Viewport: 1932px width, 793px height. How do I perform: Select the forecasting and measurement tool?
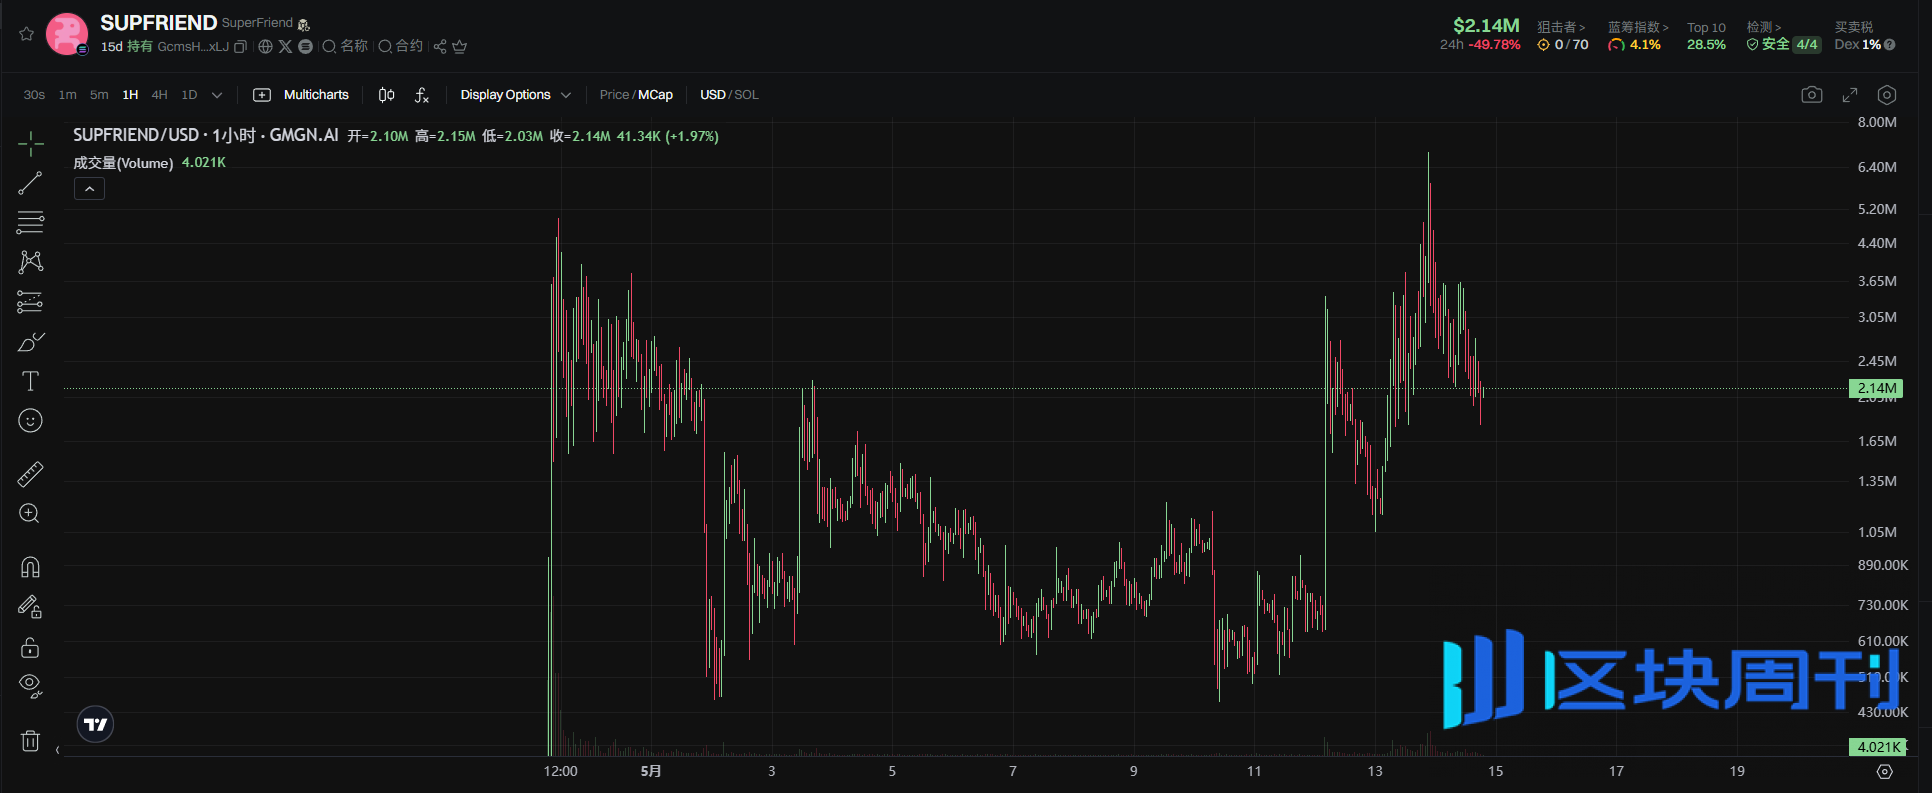click(x=31, y=302)
